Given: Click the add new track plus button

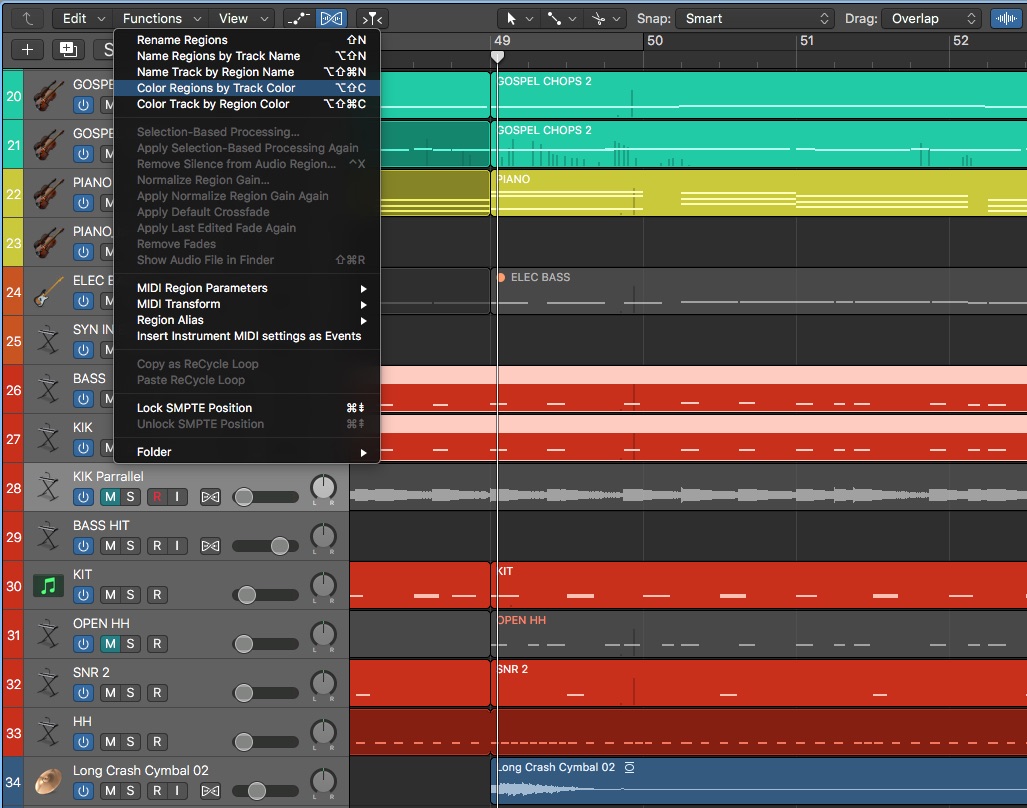Looking at the screenshot, I should tap(27, 49).
